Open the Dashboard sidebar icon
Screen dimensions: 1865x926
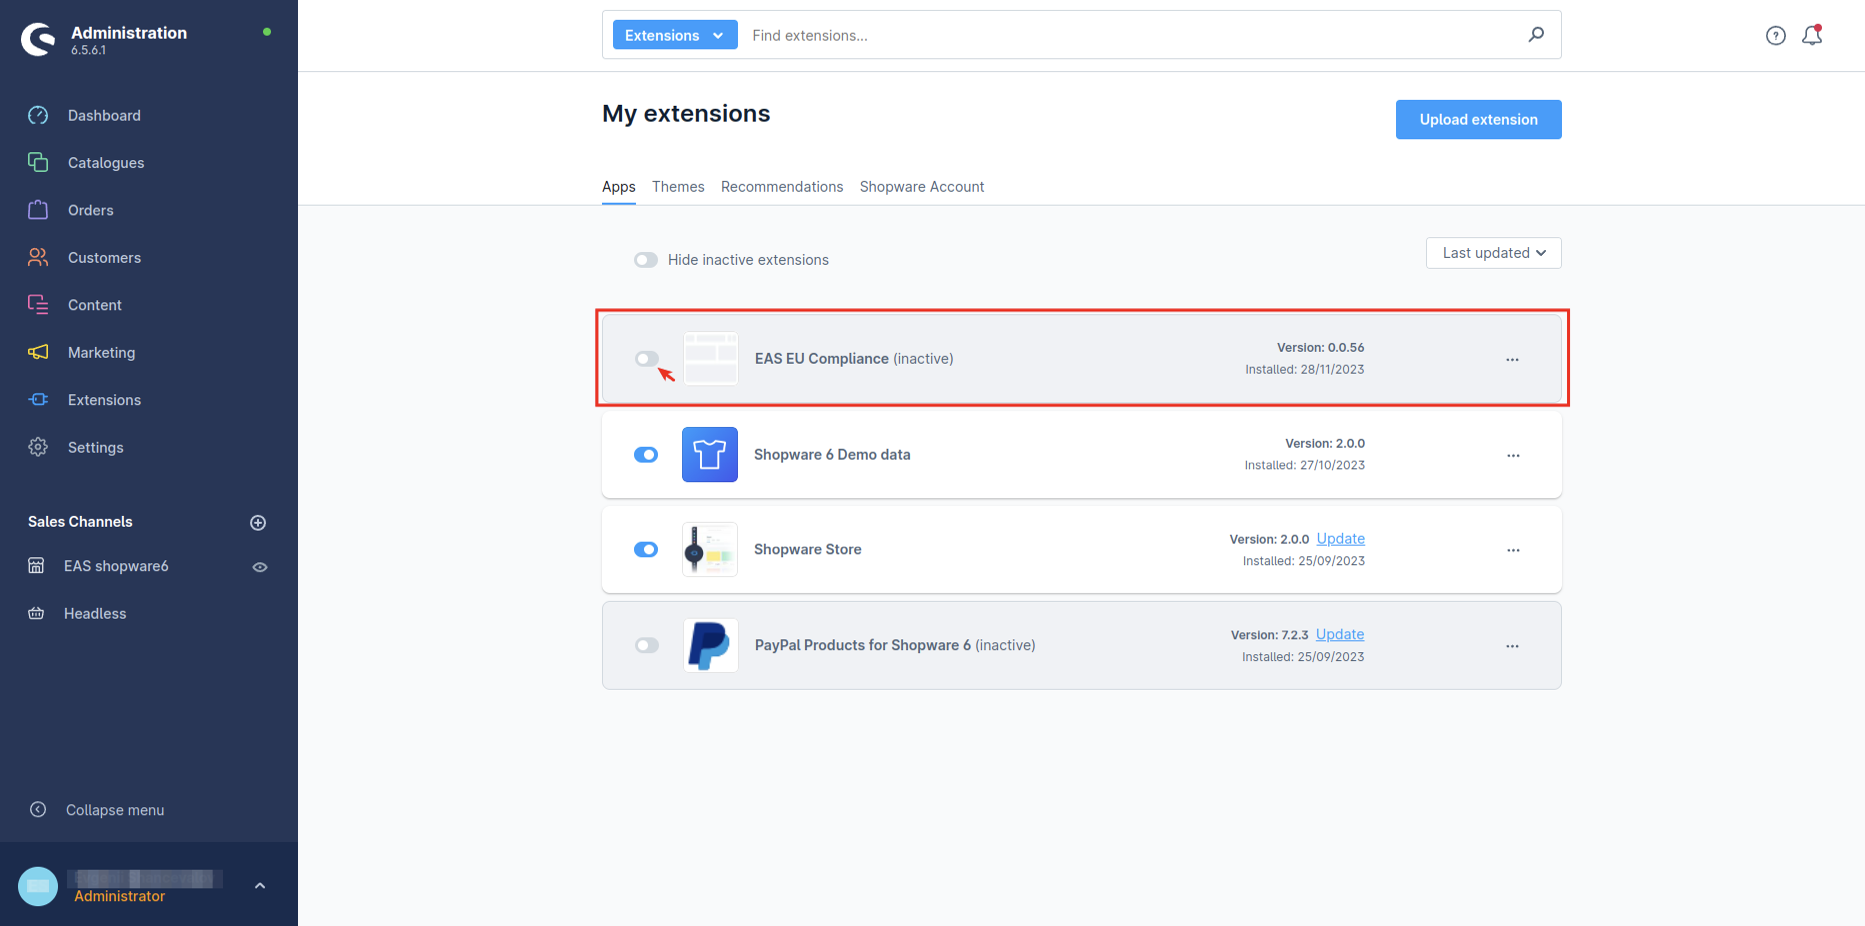click(38, 115)
